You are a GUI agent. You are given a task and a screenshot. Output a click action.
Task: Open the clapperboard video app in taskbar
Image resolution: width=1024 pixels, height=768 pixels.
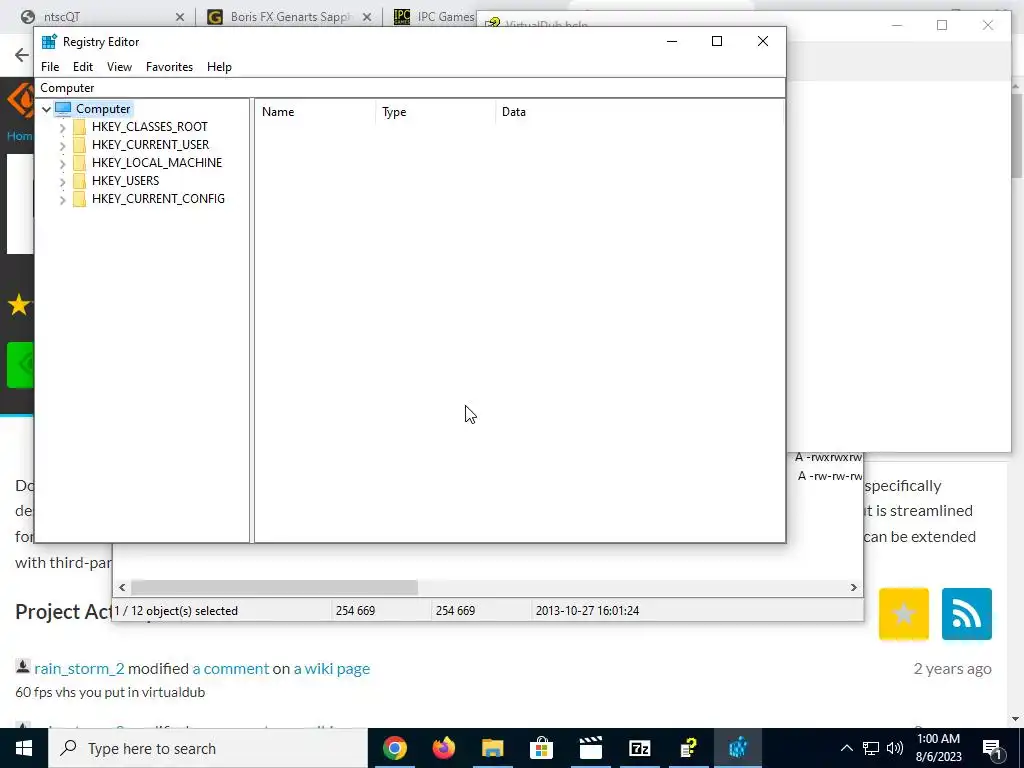click(591, 748)
